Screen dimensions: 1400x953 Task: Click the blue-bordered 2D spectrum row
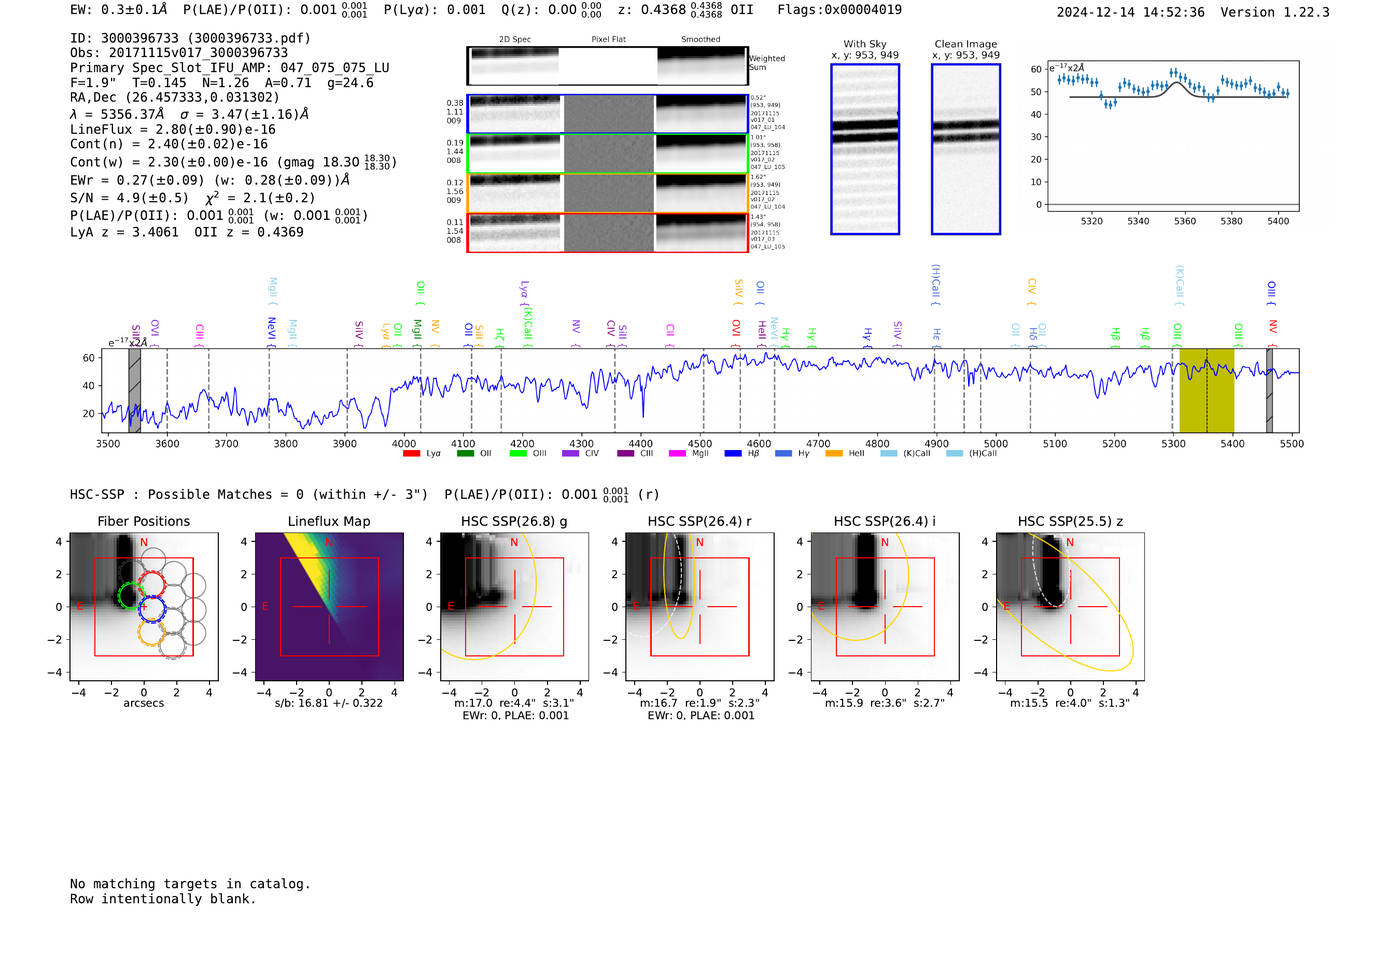coord(607,114)
